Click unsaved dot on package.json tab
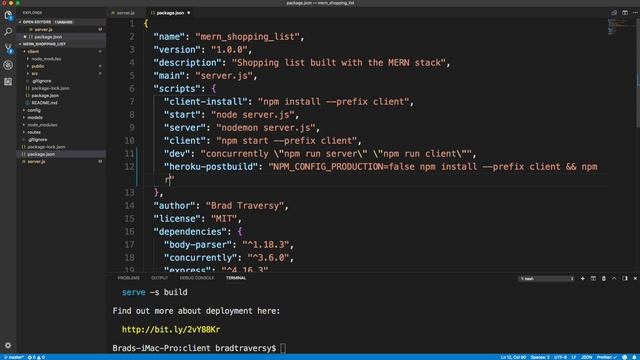Viewport: 640px width, 360px height. pos(189,13)
